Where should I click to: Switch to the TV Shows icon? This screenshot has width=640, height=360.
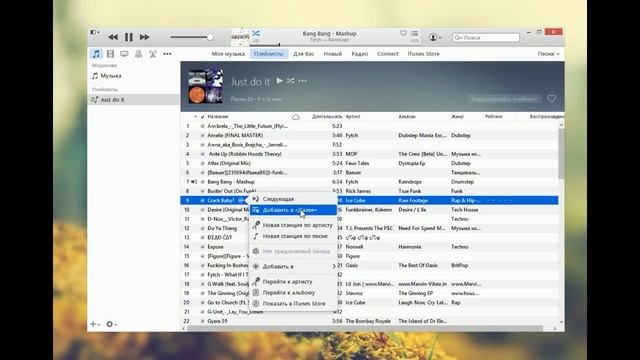tap(124, 54)
